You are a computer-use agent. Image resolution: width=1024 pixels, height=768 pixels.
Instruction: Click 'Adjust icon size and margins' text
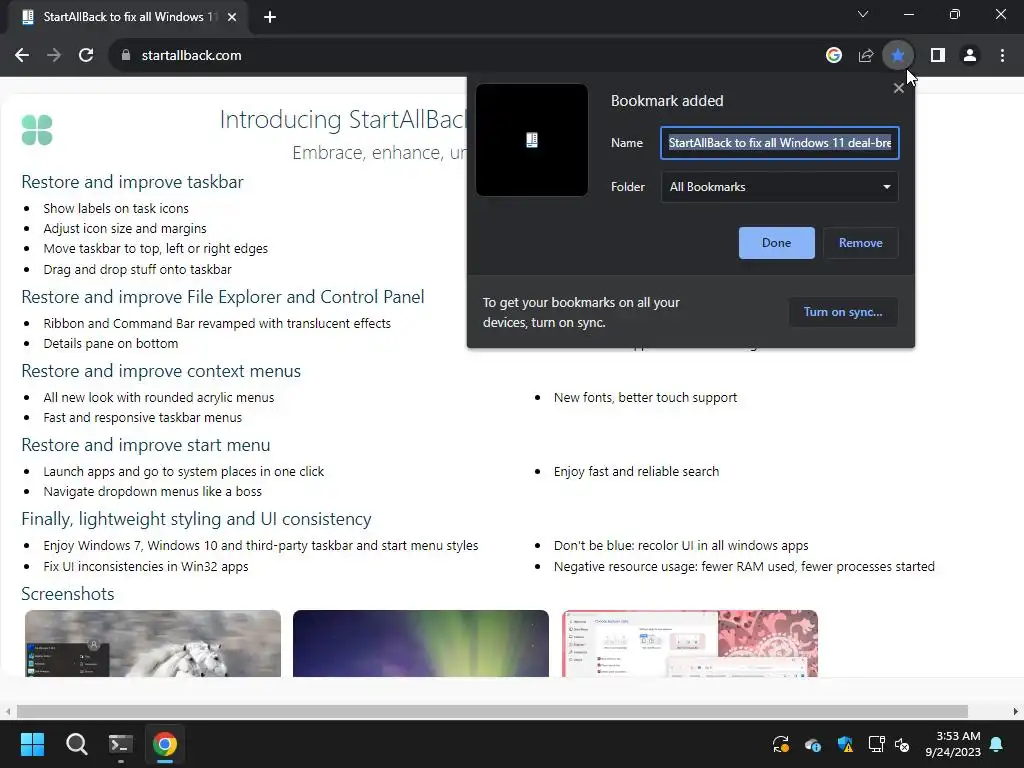[125, 229]
